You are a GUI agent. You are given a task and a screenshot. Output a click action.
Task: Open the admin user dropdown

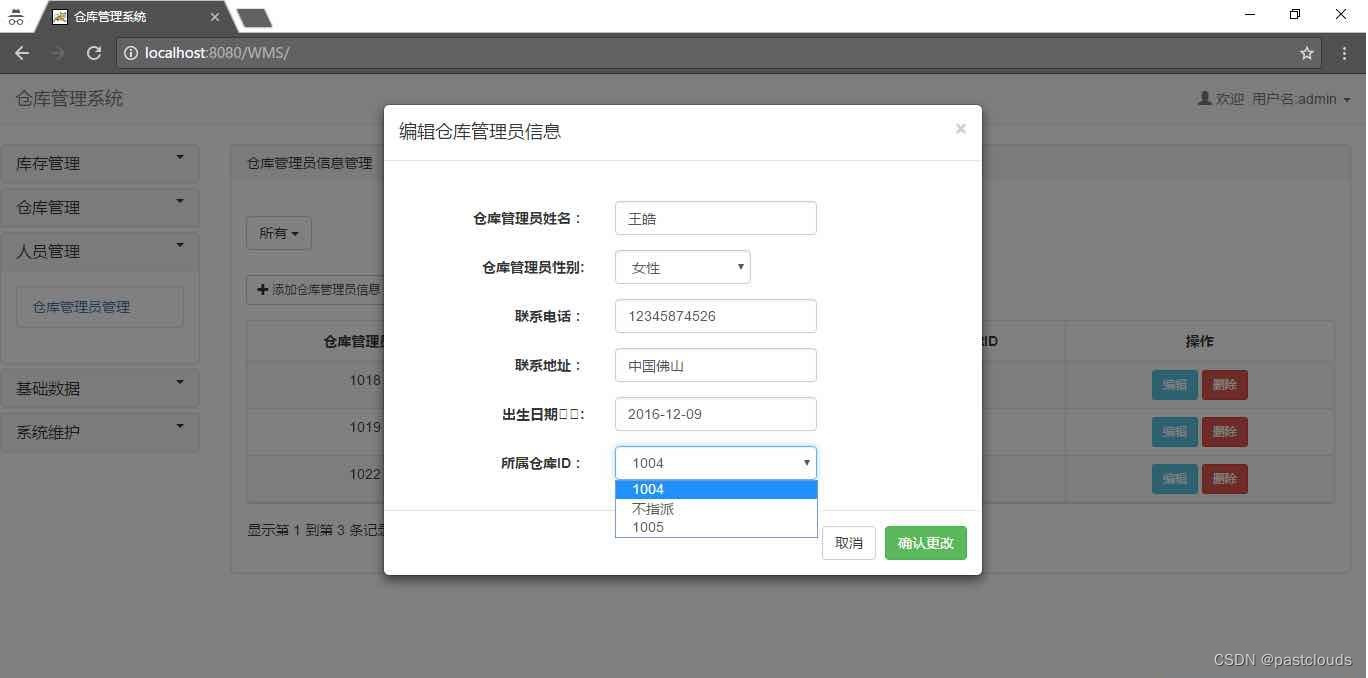1274,99
